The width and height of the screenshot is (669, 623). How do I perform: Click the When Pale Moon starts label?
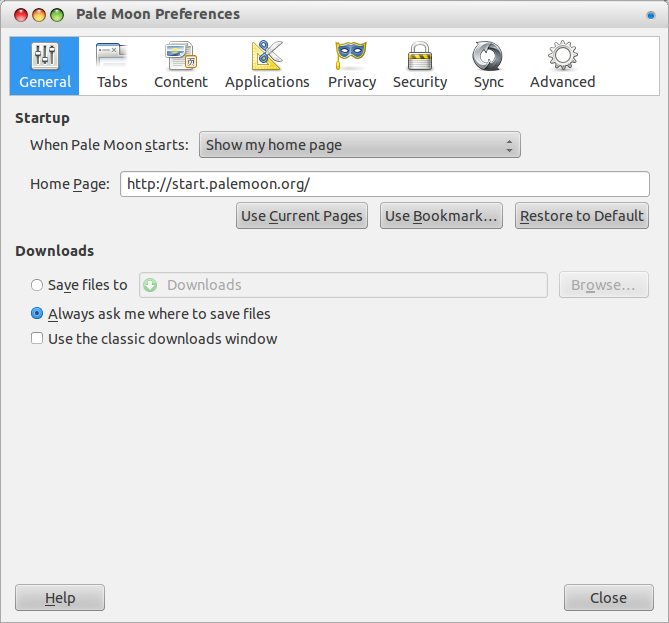(x=109, y=145)
